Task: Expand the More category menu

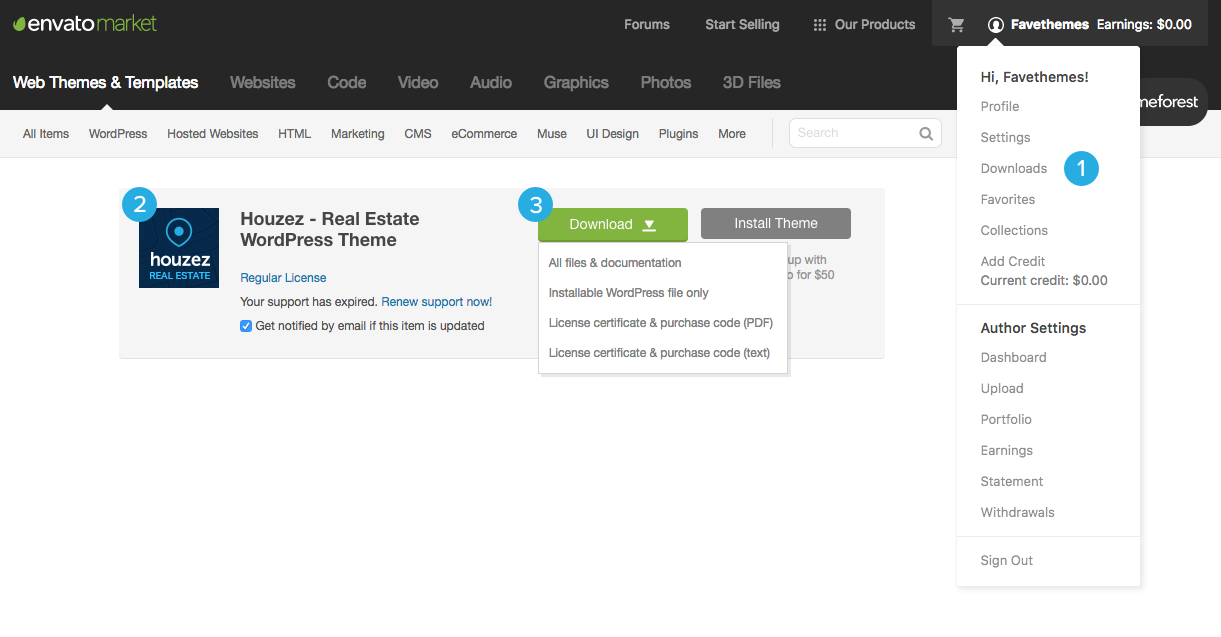Action: pos(732,134)
